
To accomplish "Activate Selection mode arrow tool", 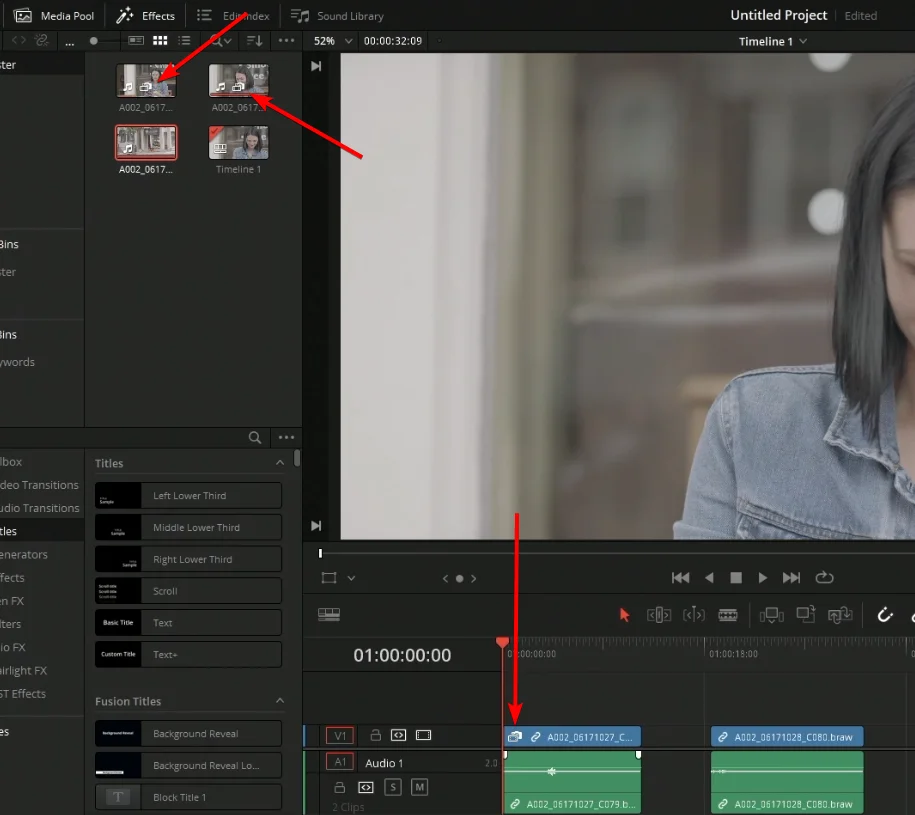I will (624, 615).
